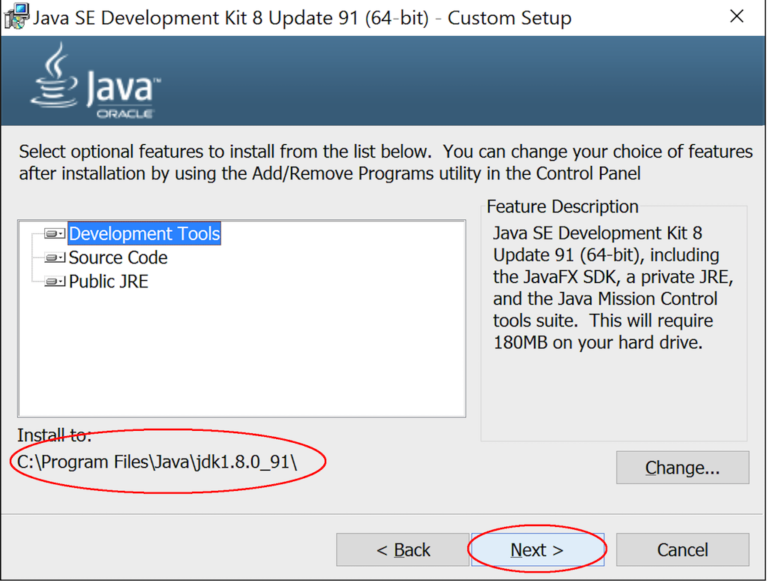This screenshot has width=768, height=581.
Task: Select the Public JRE feature
Action: pos(108,282)
